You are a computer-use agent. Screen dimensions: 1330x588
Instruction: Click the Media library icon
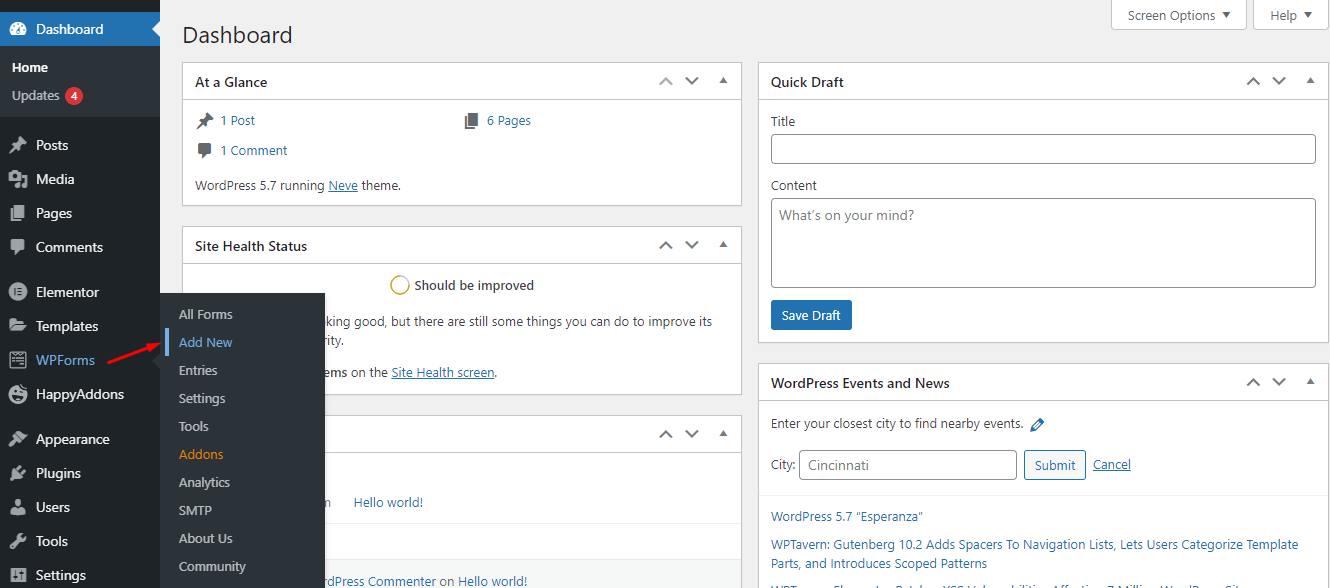point(18,179)
